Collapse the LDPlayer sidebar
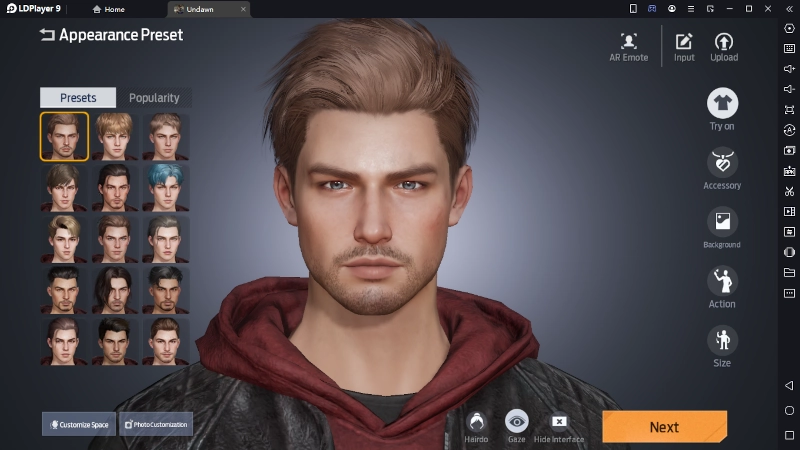Screen dimensions: 800x450 point(789,9)
